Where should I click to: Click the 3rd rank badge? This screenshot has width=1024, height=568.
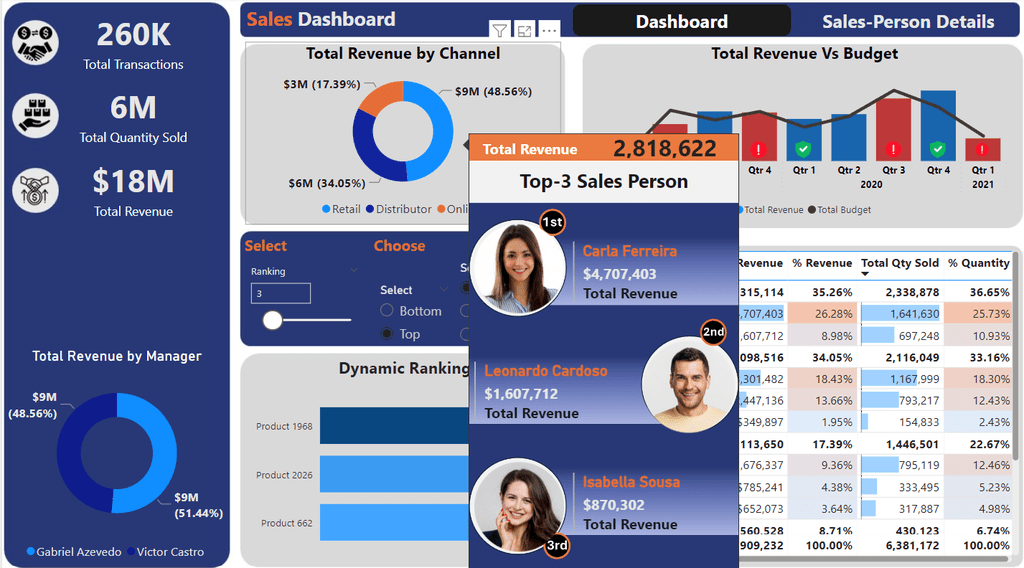click(557, 545)
